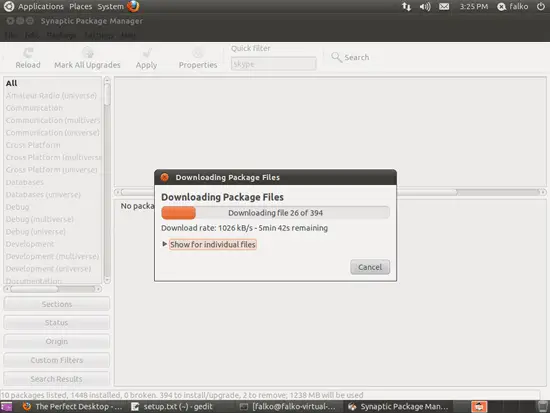Open package Properties from the toolbar

[x=198, y=58]
